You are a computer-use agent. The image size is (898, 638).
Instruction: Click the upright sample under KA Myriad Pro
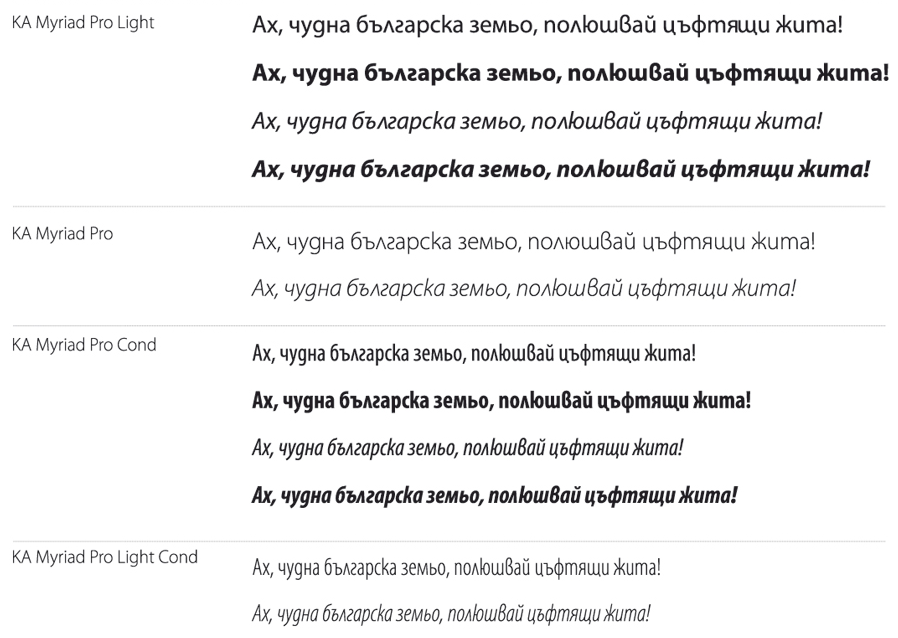[x=534, y=242]
